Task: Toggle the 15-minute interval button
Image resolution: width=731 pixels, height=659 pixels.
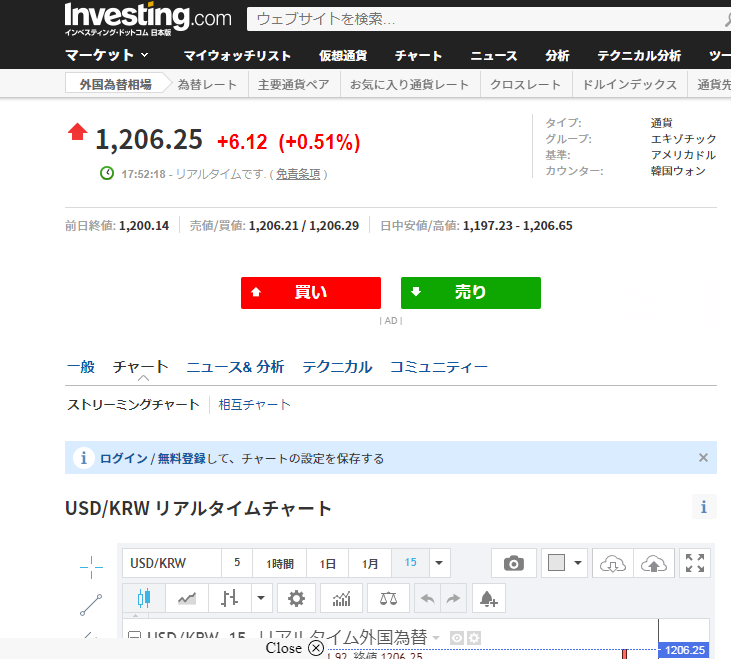Action: coord(410,563)
